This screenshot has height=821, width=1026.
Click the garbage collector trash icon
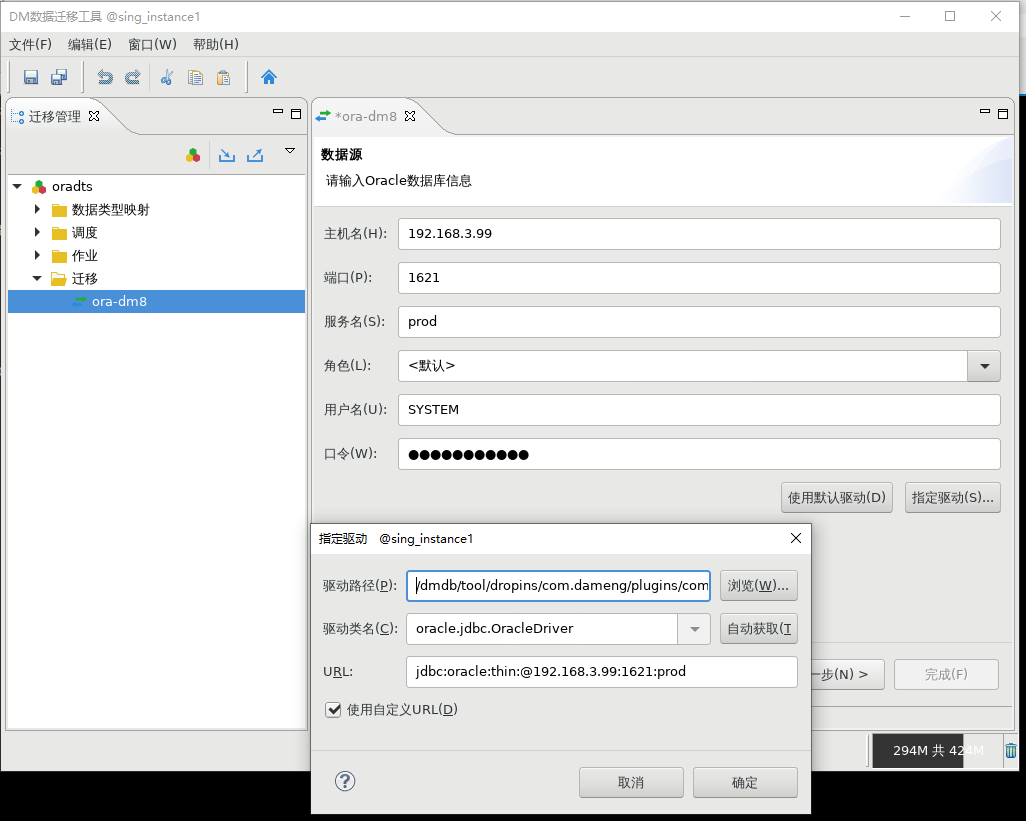[1011, 750]
